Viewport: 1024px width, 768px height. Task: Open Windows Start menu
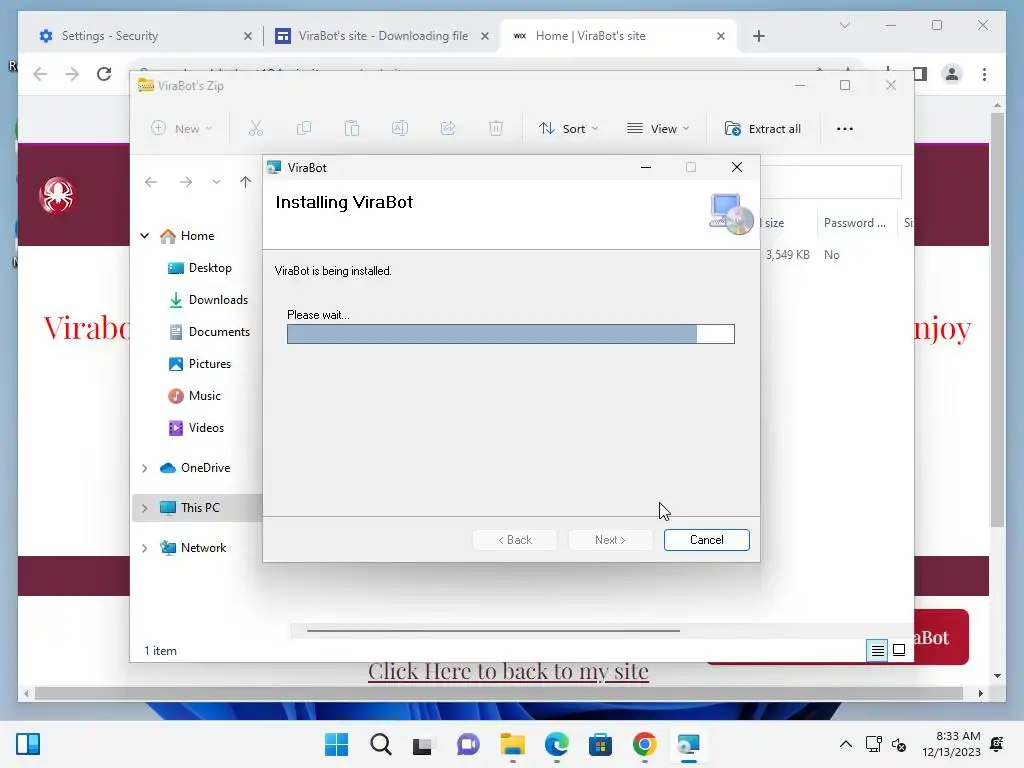pos(336,744)
